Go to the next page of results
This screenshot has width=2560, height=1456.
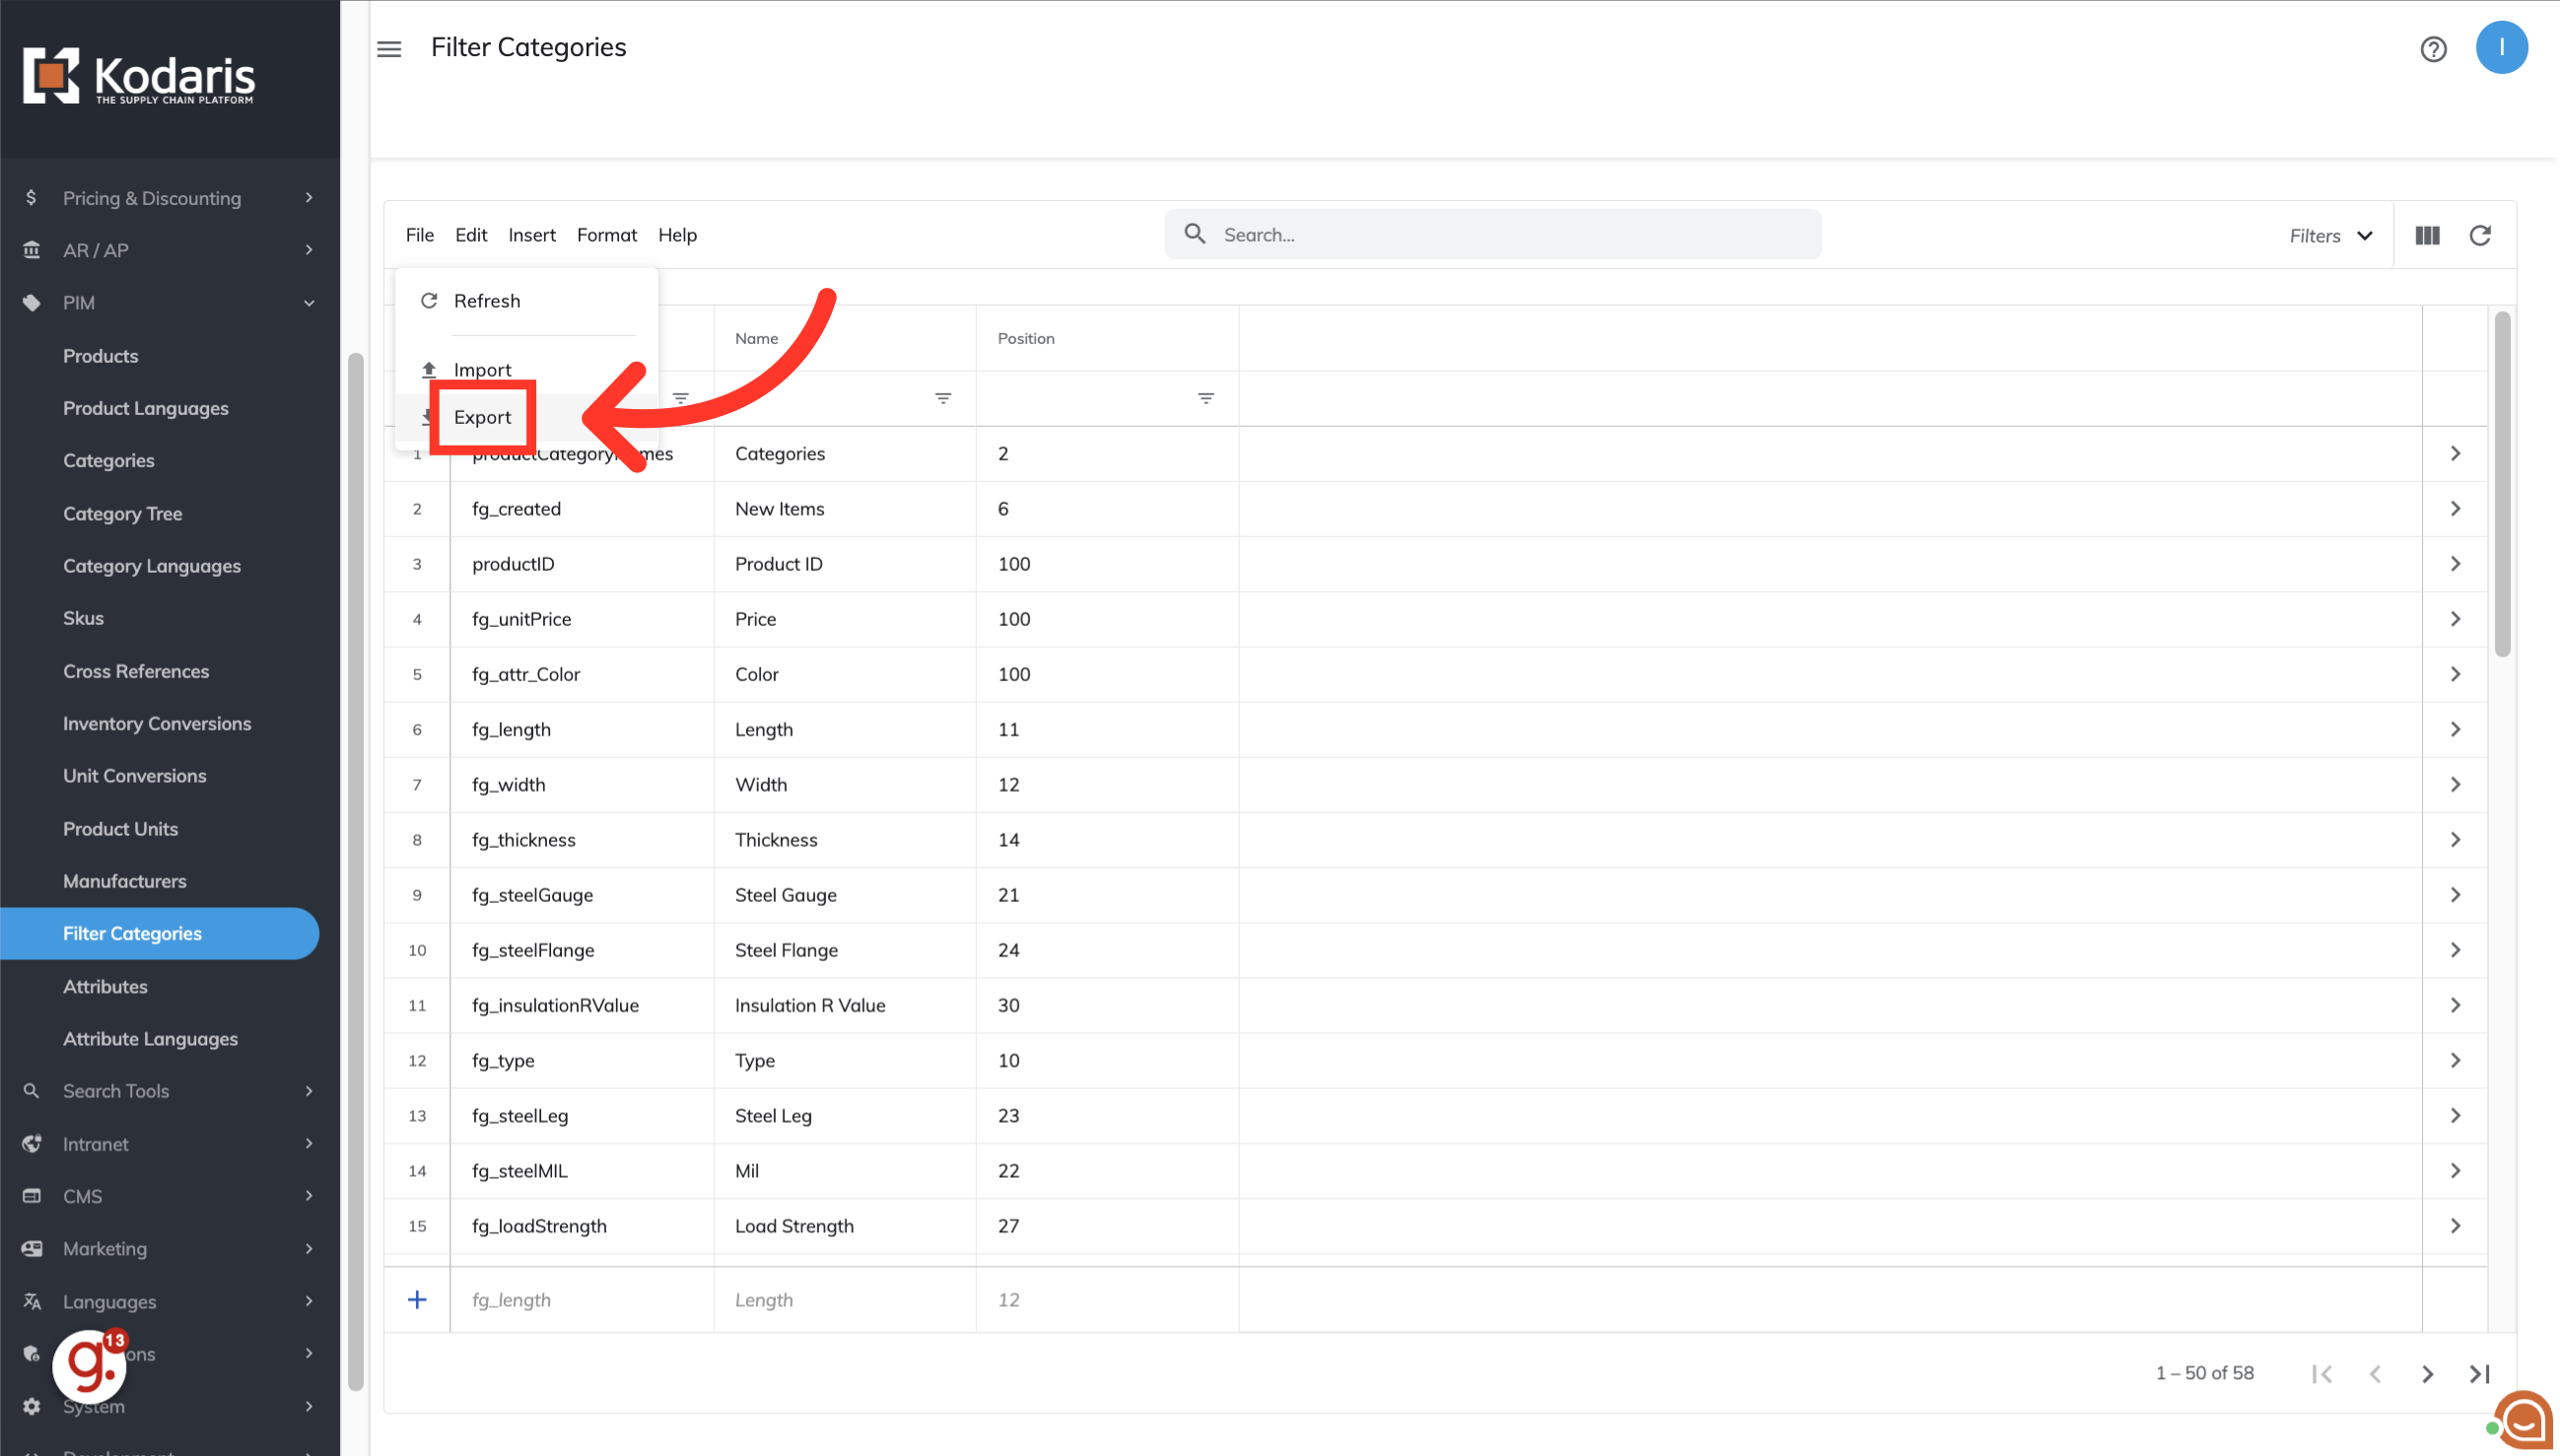click(x=2427, y=1373)
